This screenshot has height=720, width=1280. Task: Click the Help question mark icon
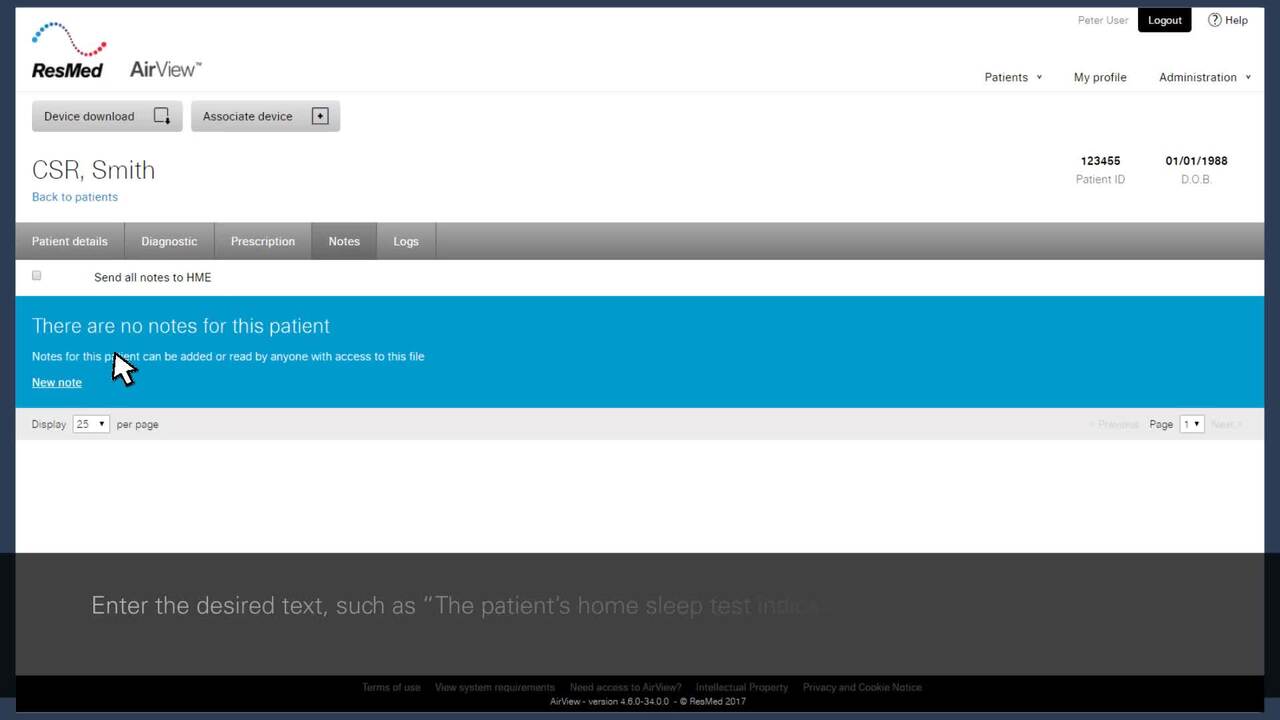(1214, 20)
